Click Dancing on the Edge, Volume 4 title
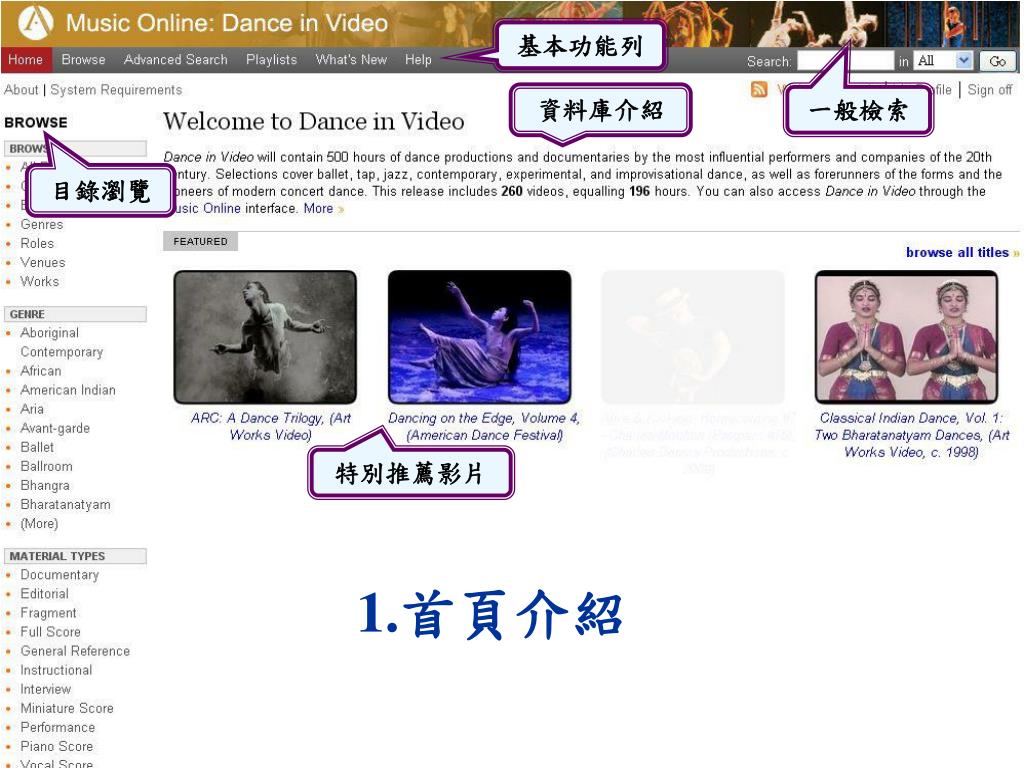Screen dimensions: 1024x768 (x=484, y=426)
